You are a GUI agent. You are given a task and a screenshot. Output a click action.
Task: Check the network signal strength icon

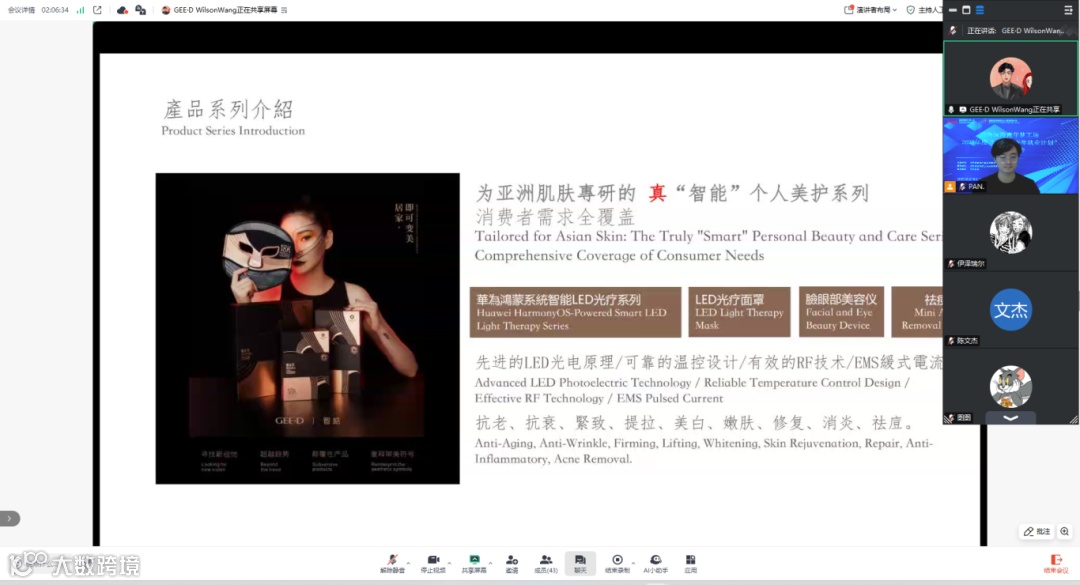pyautogui.click(x=81, y=10)
